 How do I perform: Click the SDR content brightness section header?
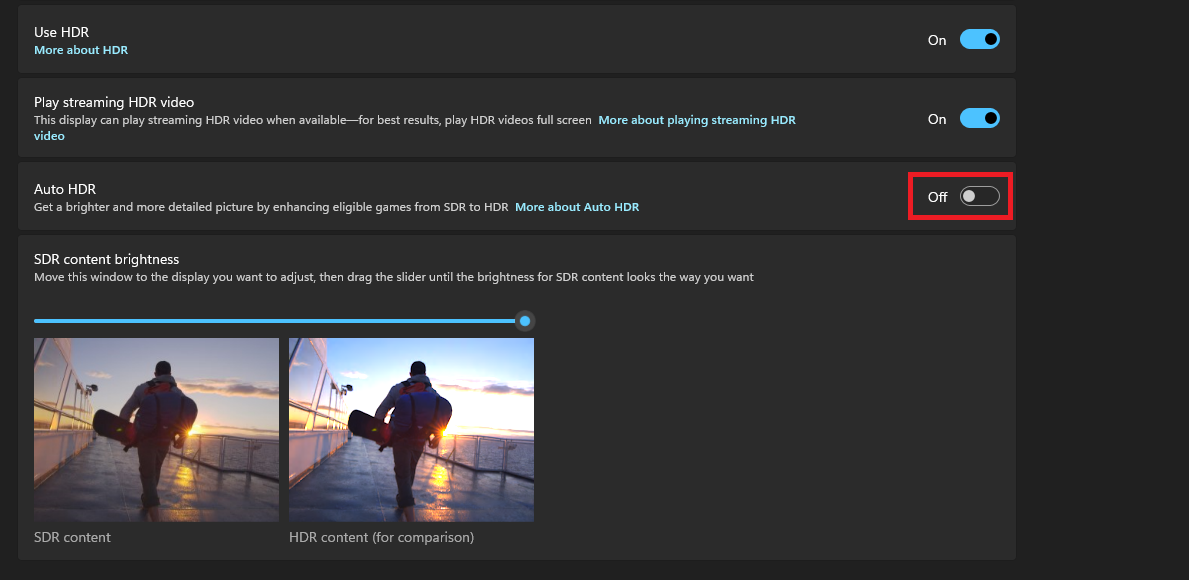(x=106, y=259)
